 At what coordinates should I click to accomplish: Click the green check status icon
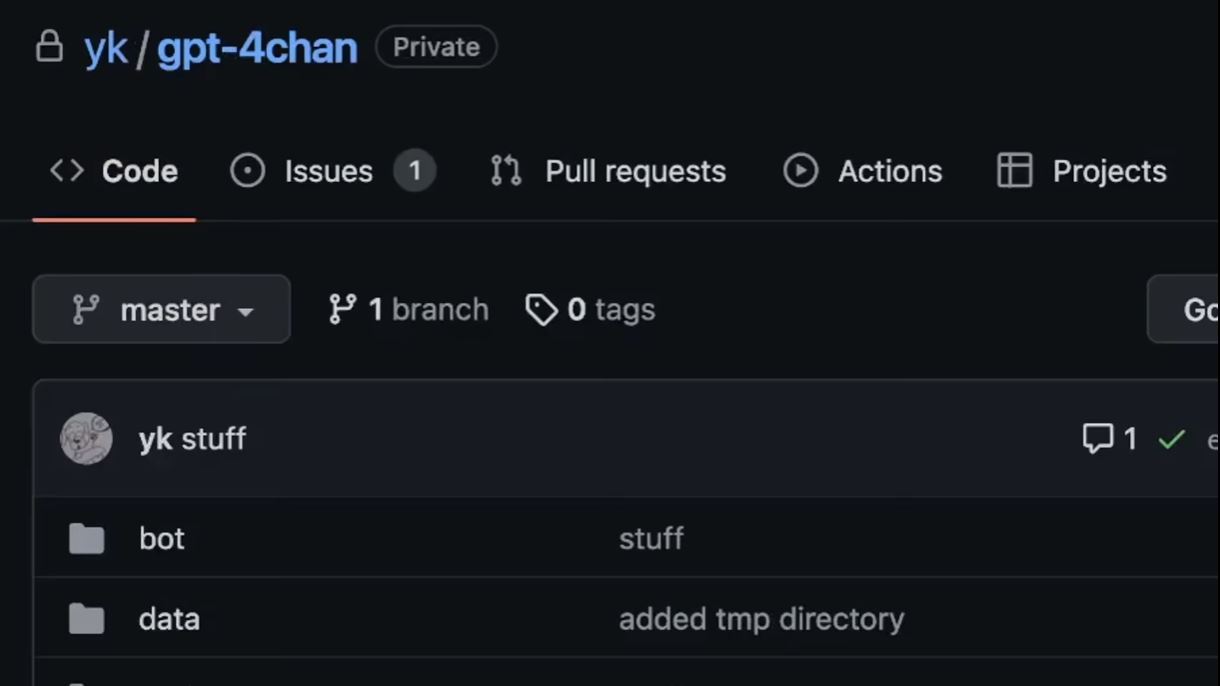1172,439
